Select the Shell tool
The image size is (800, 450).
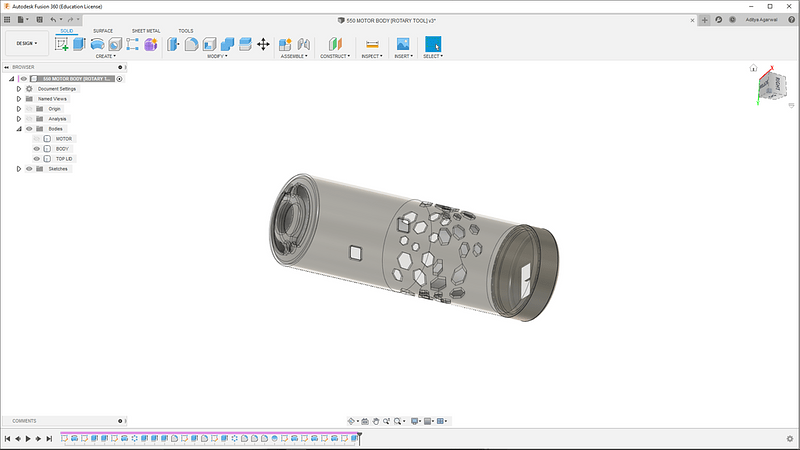click(x=209, y=44)
